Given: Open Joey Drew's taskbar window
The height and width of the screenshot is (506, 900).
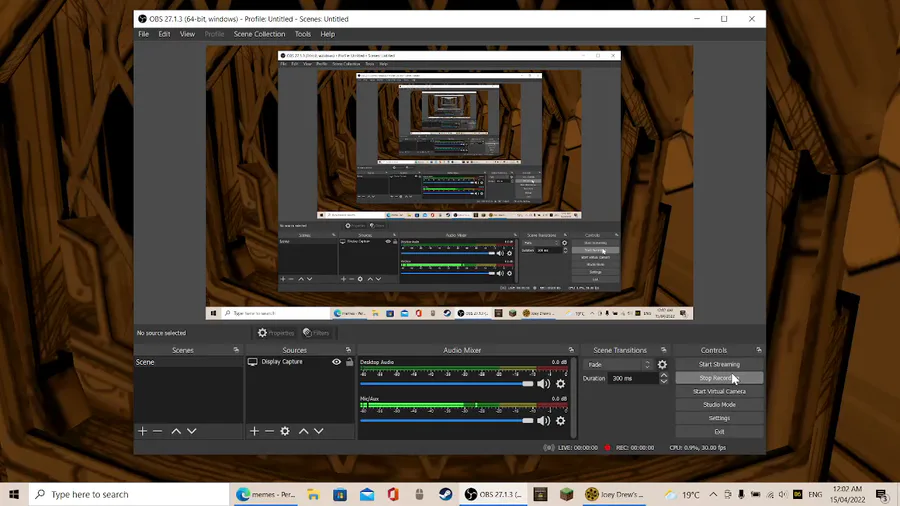Looking at the screenshot, I should 615,494.
